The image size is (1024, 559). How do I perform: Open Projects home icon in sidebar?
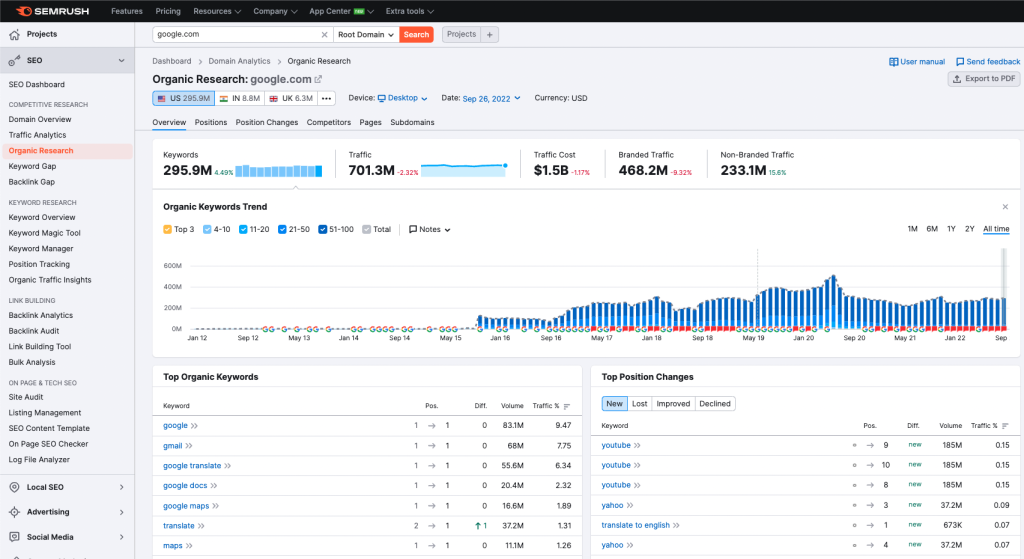coord(14,35)
